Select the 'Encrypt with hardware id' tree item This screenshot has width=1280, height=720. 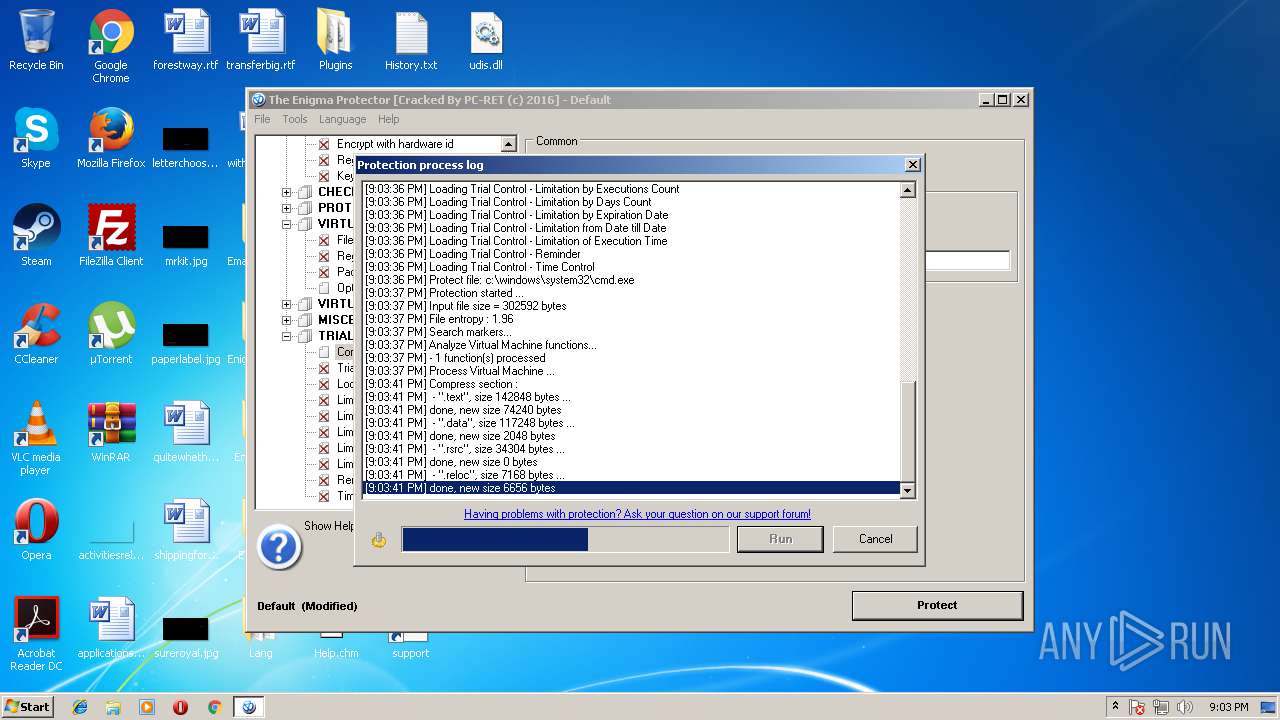(x=395, y=144)
